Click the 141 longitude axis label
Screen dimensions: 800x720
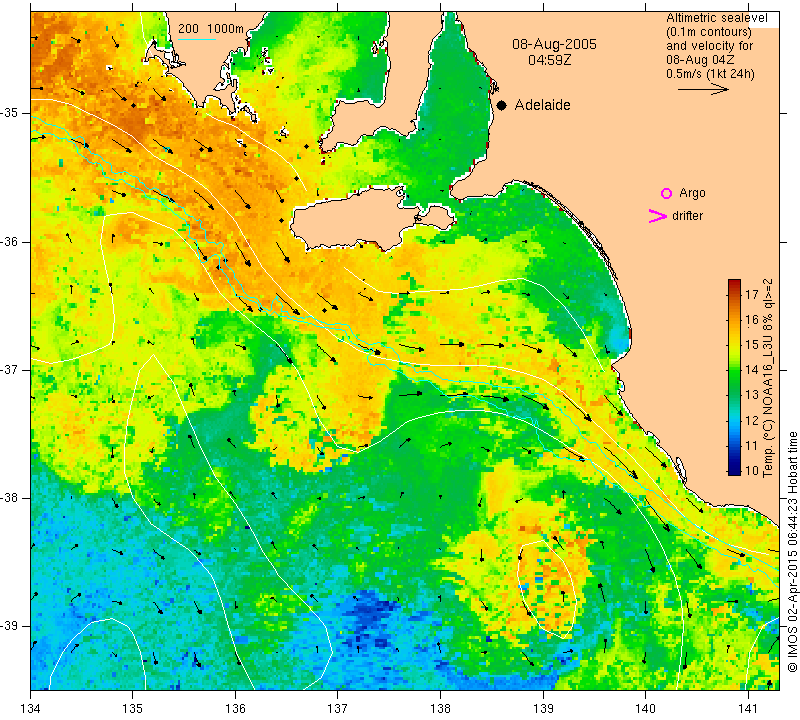[748, 708]
